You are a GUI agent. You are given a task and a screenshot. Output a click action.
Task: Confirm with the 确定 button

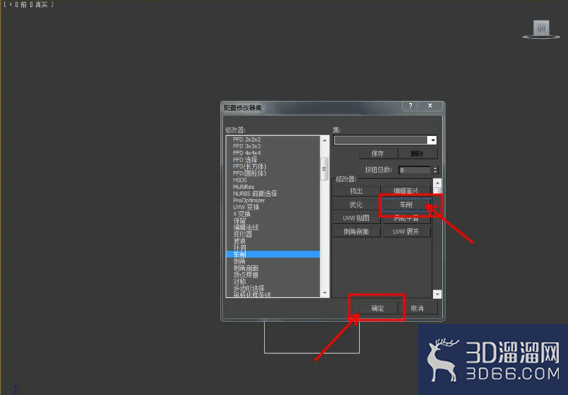click(378, 308)
